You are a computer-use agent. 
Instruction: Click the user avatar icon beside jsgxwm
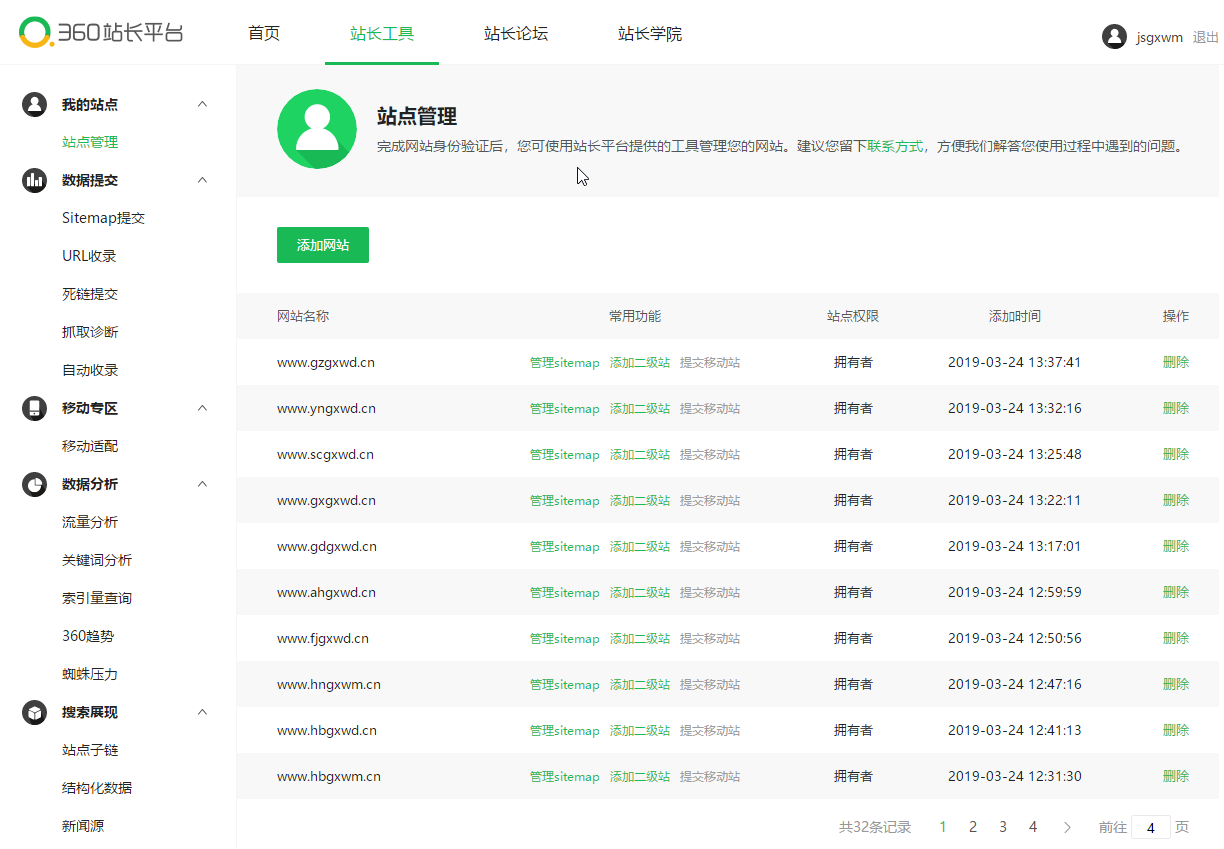[1114, 37]
